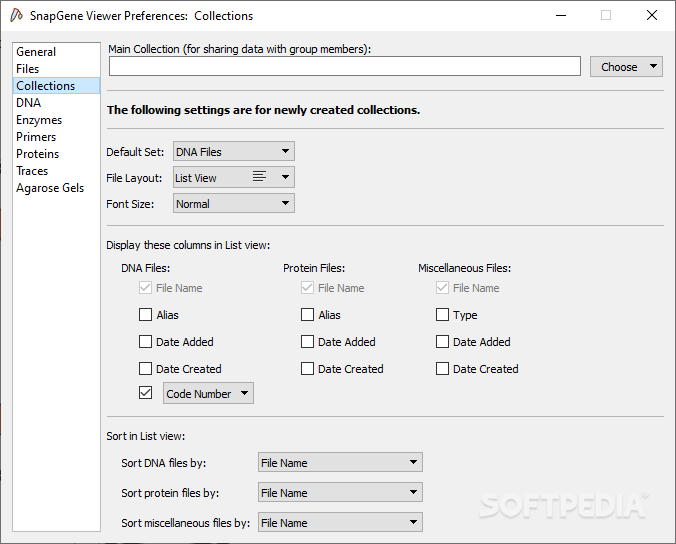Click the Main Collection path field

tap(344, 66)
